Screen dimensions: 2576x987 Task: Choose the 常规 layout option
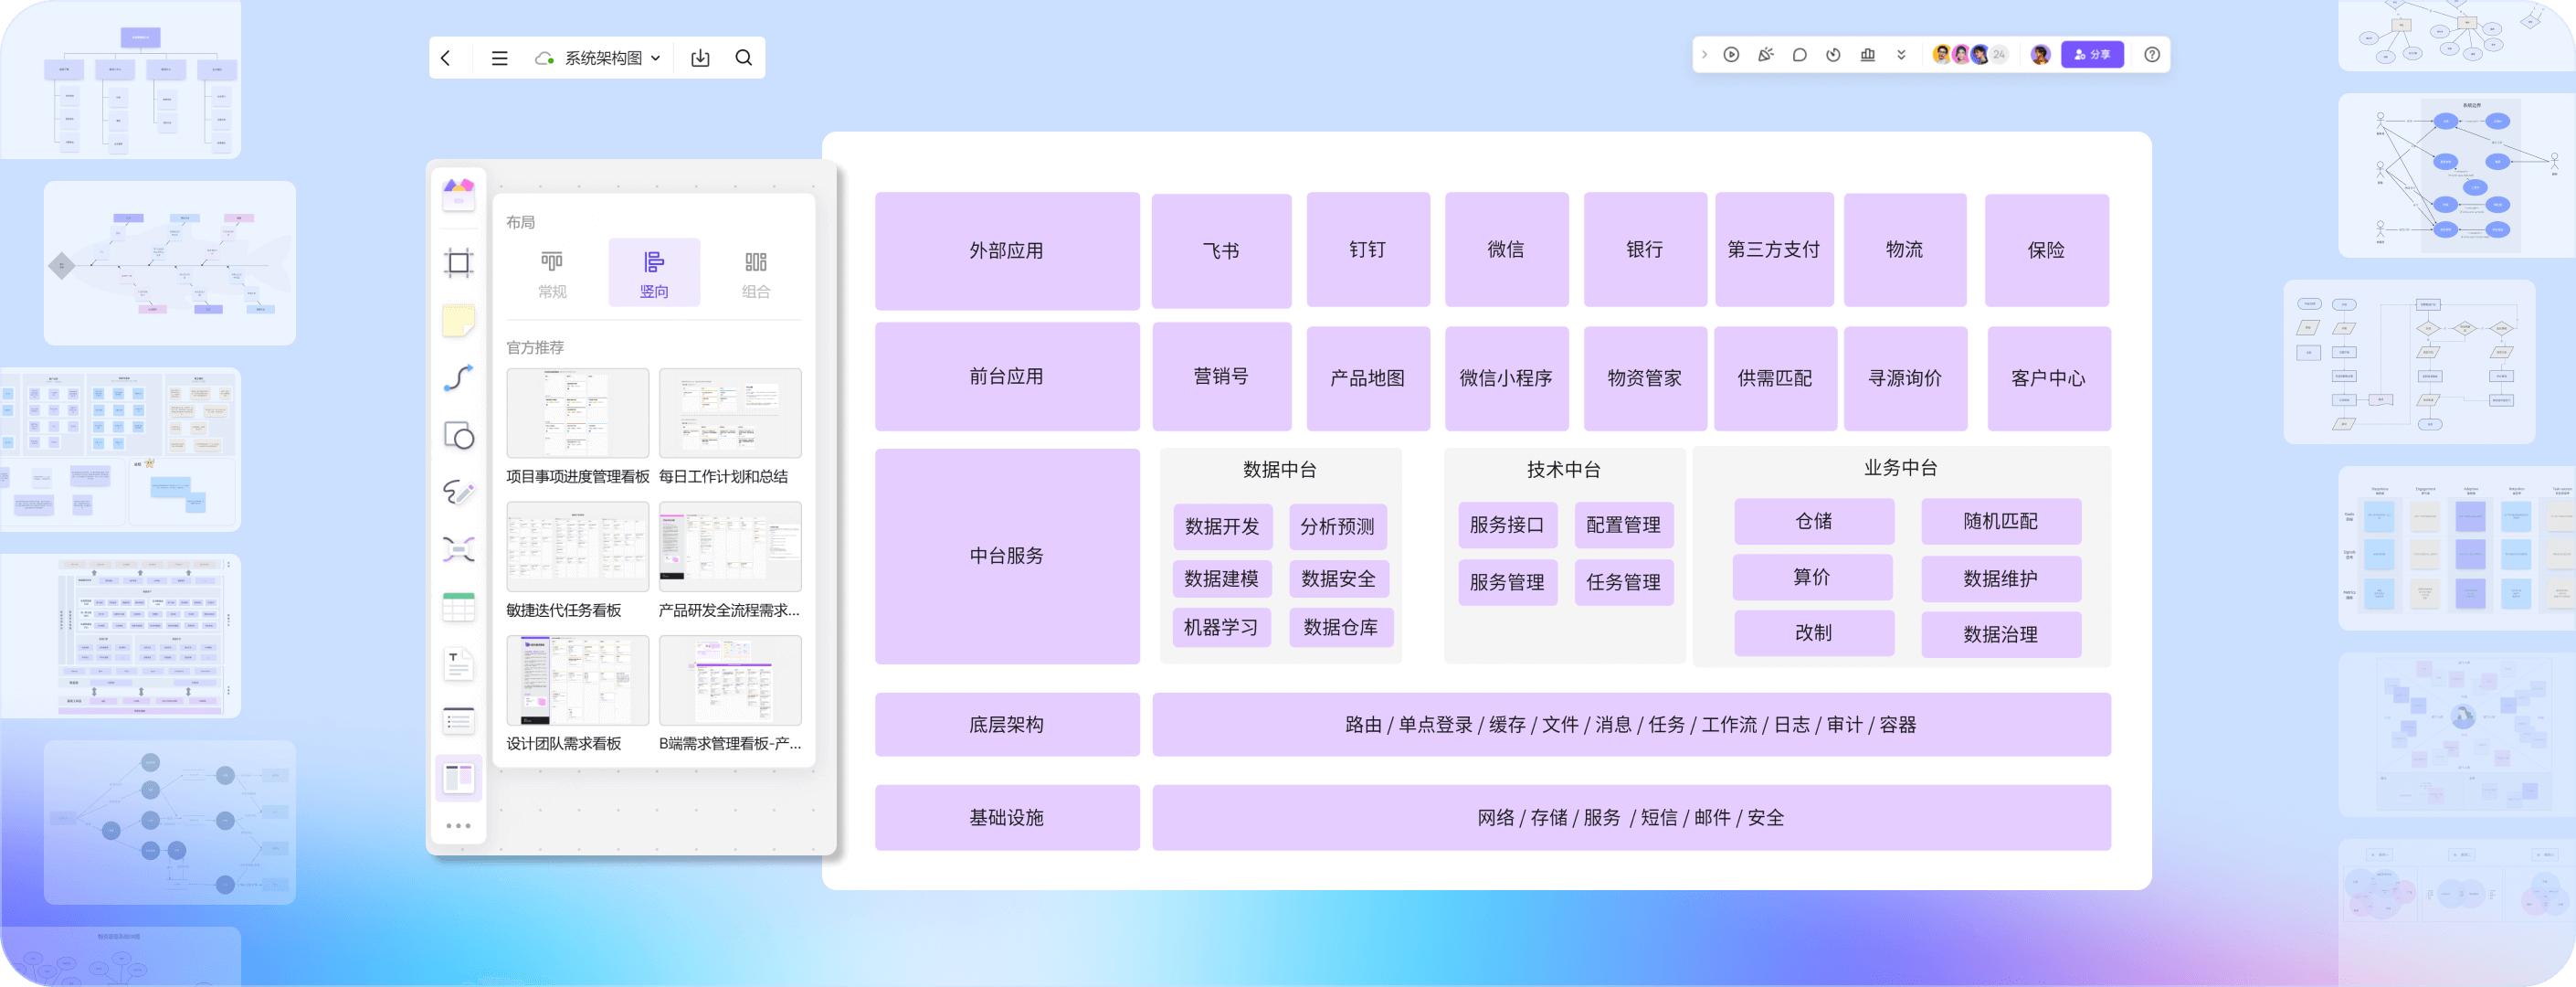[x=552, y=274]
